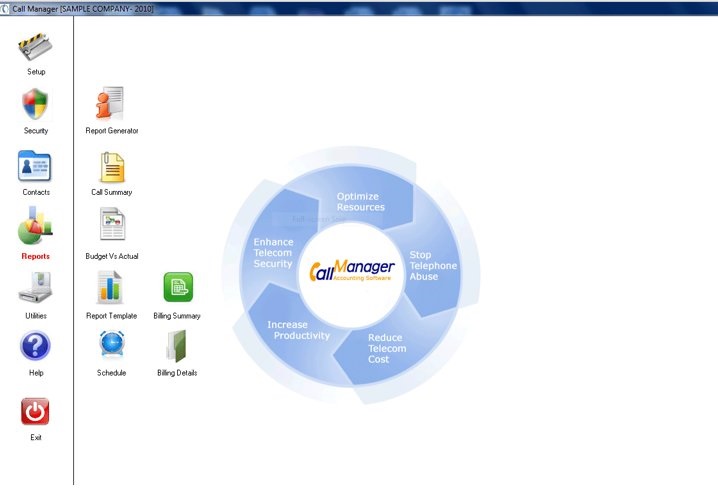
Task: Click the Reduce Telecom Cost segment
Action: click(x=386, y=348)
